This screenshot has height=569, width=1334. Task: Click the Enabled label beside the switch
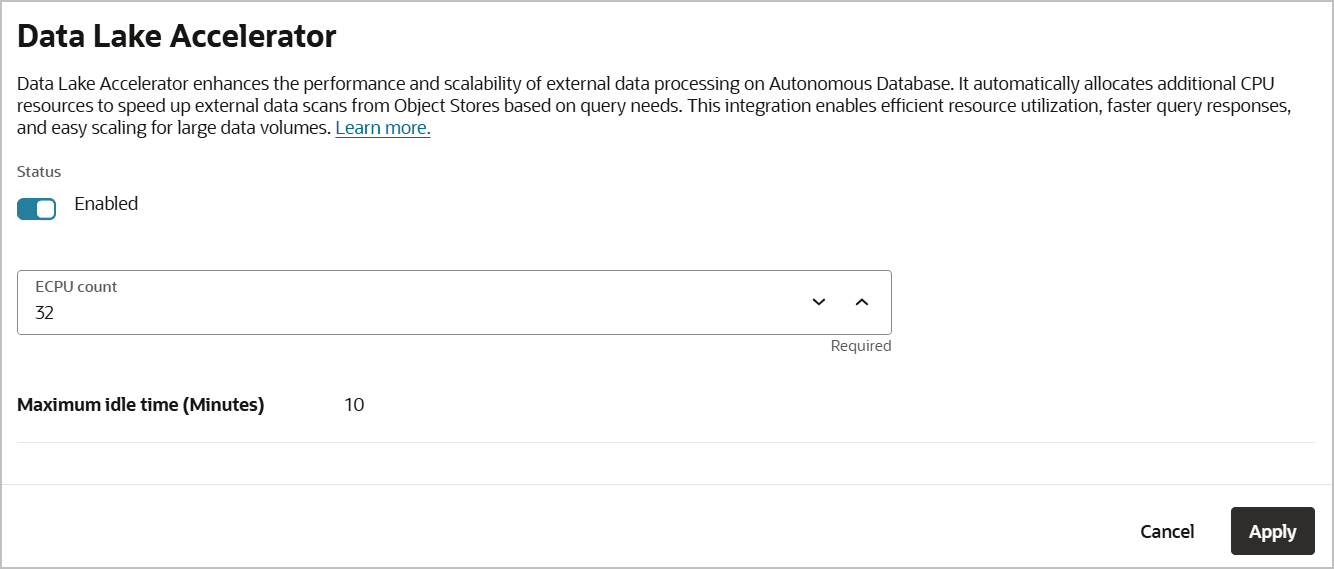point(106,204)
